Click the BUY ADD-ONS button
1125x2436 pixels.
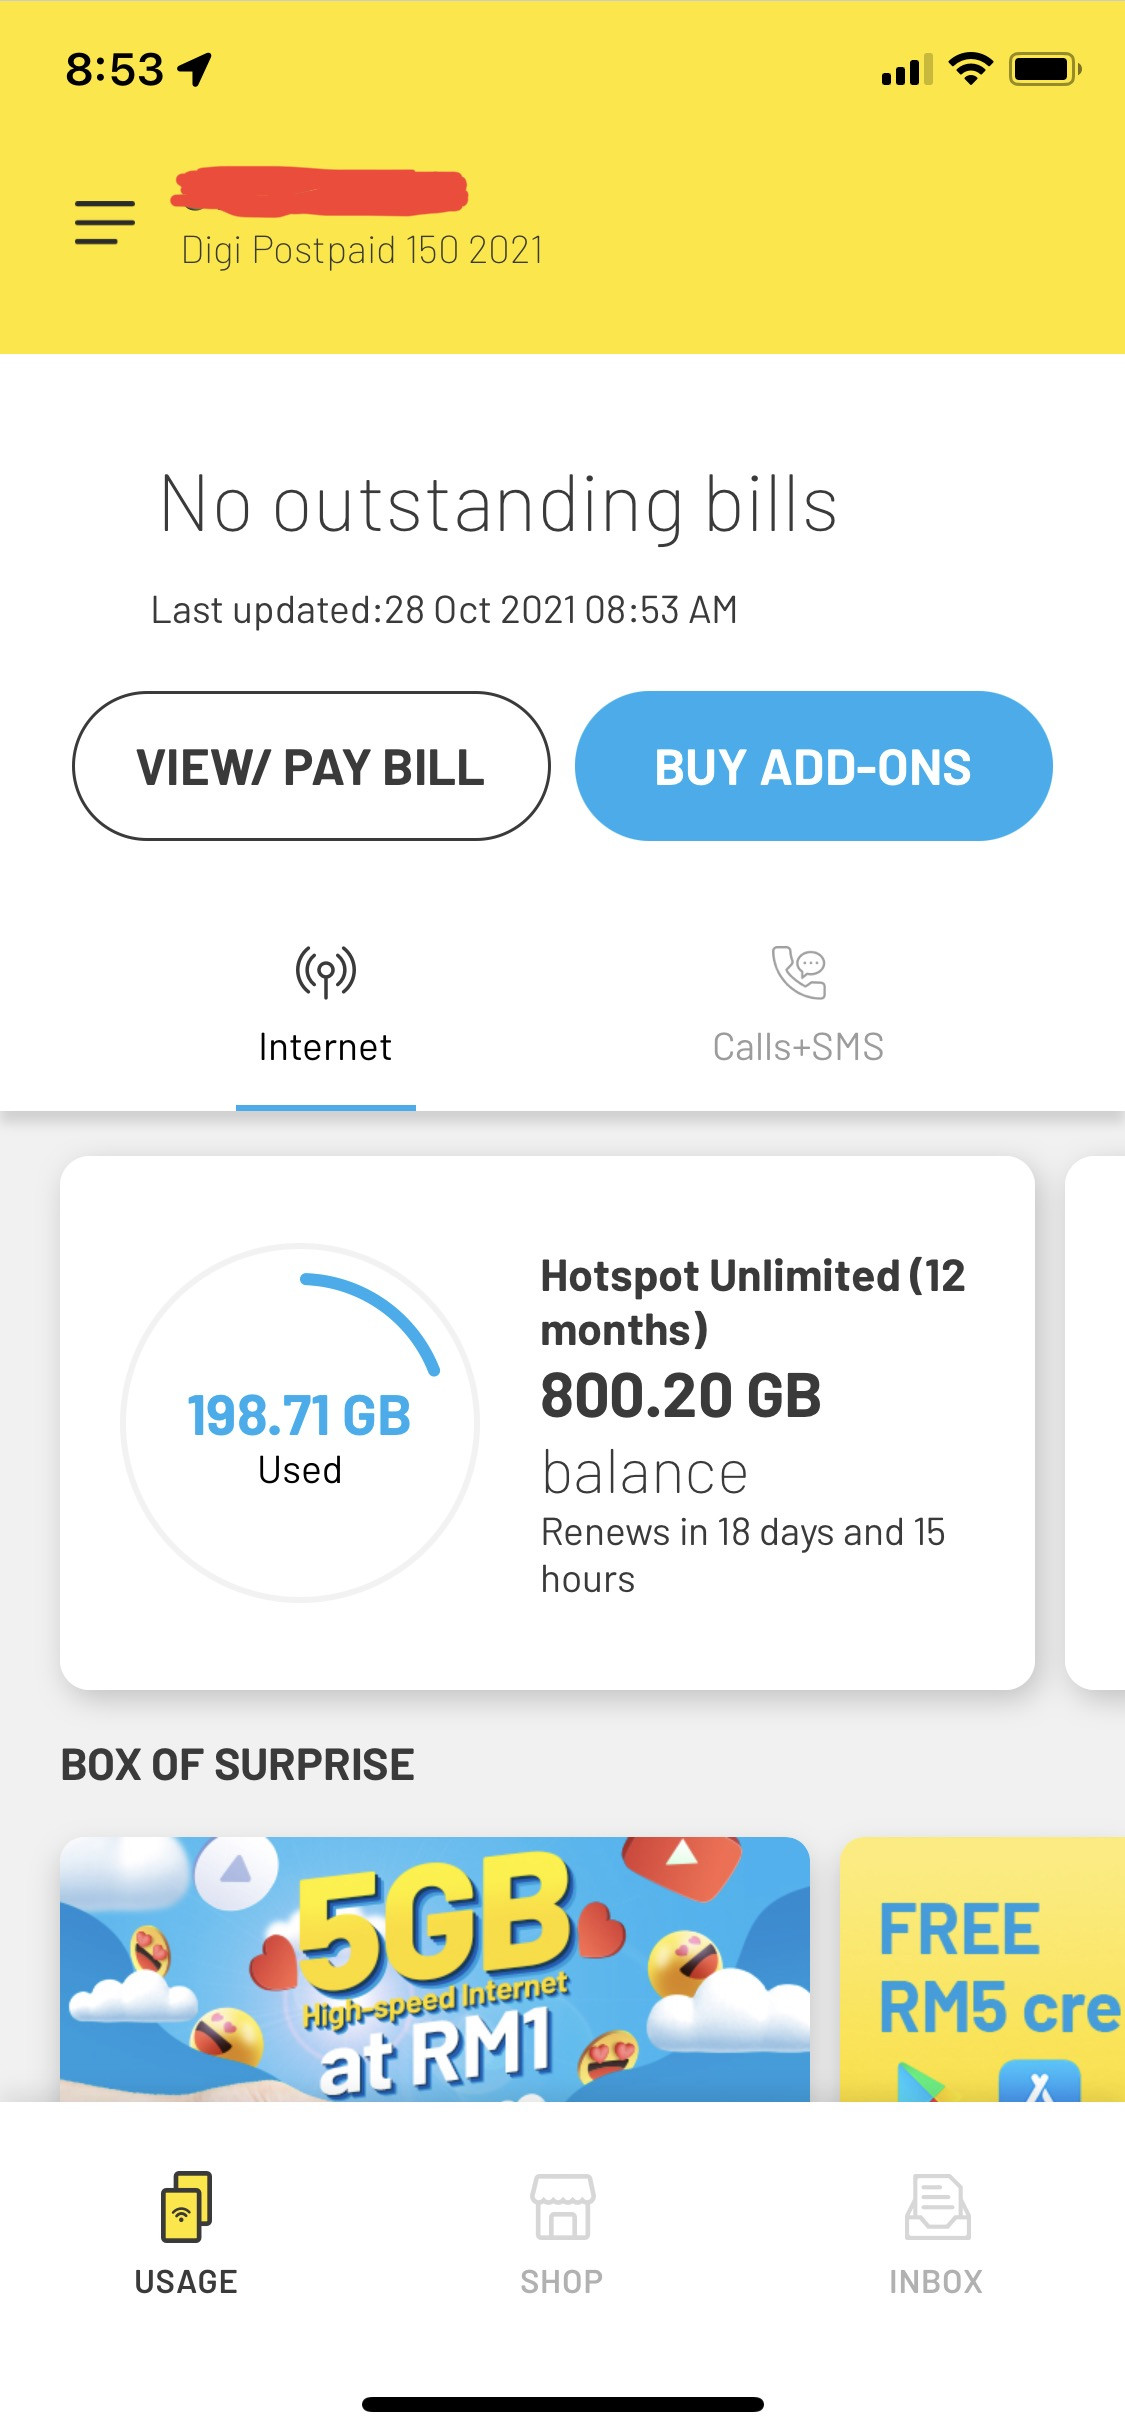pos(813,766)
